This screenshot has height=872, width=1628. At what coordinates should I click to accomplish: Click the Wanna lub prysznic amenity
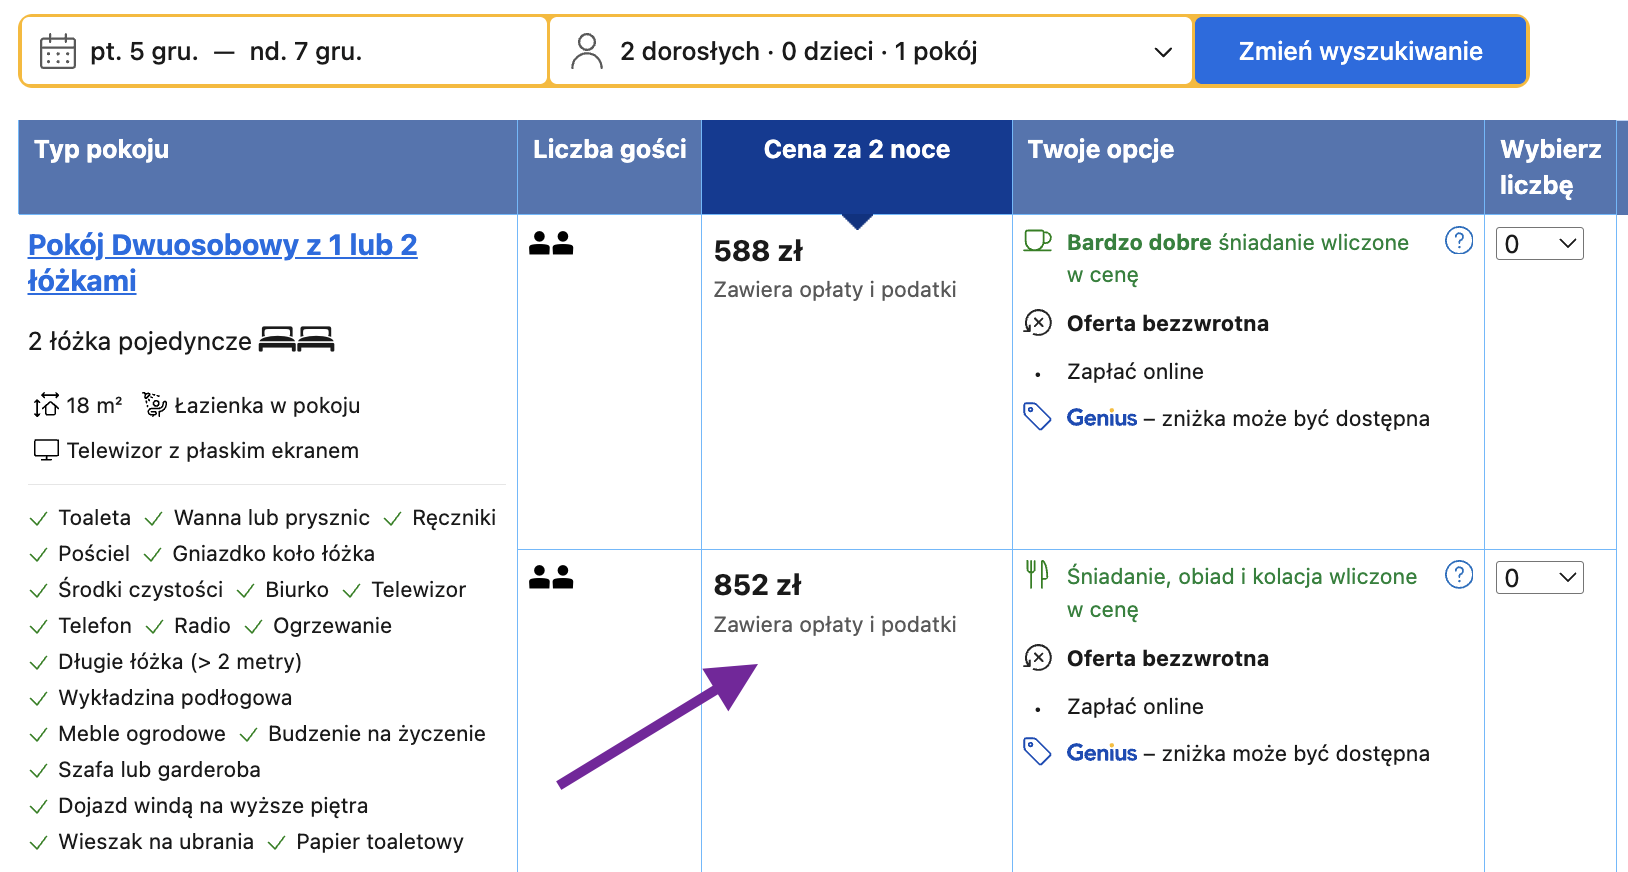click(x=272, y=517)
